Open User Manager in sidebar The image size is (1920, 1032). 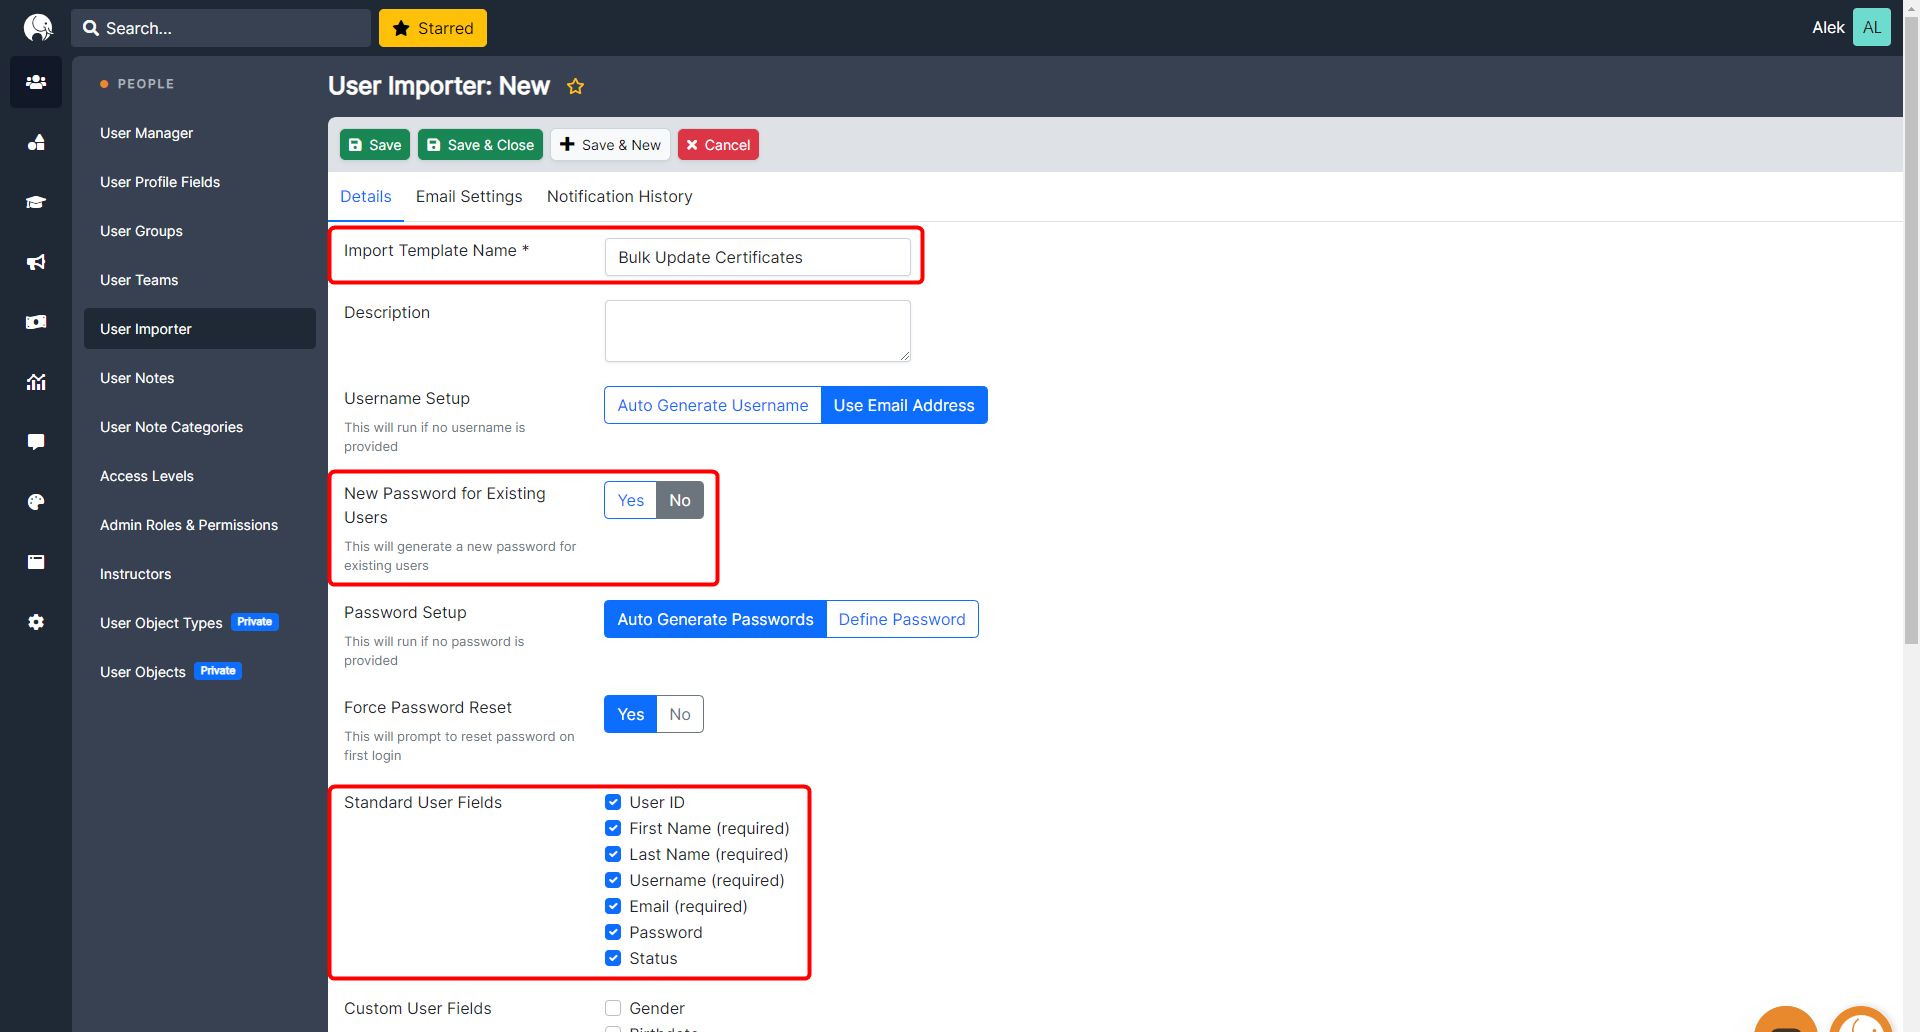click(200, 133)
